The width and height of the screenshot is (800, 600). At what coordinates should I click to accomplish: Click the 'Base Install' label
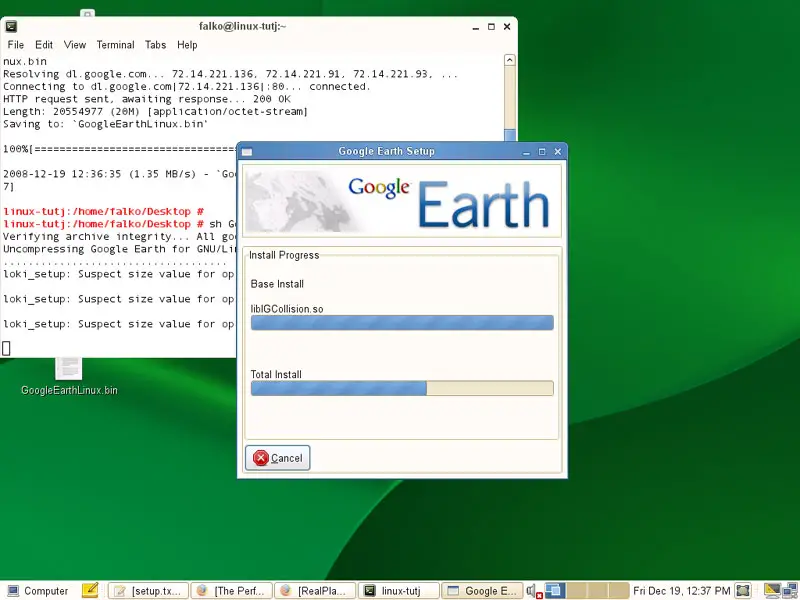click(277, 284)
